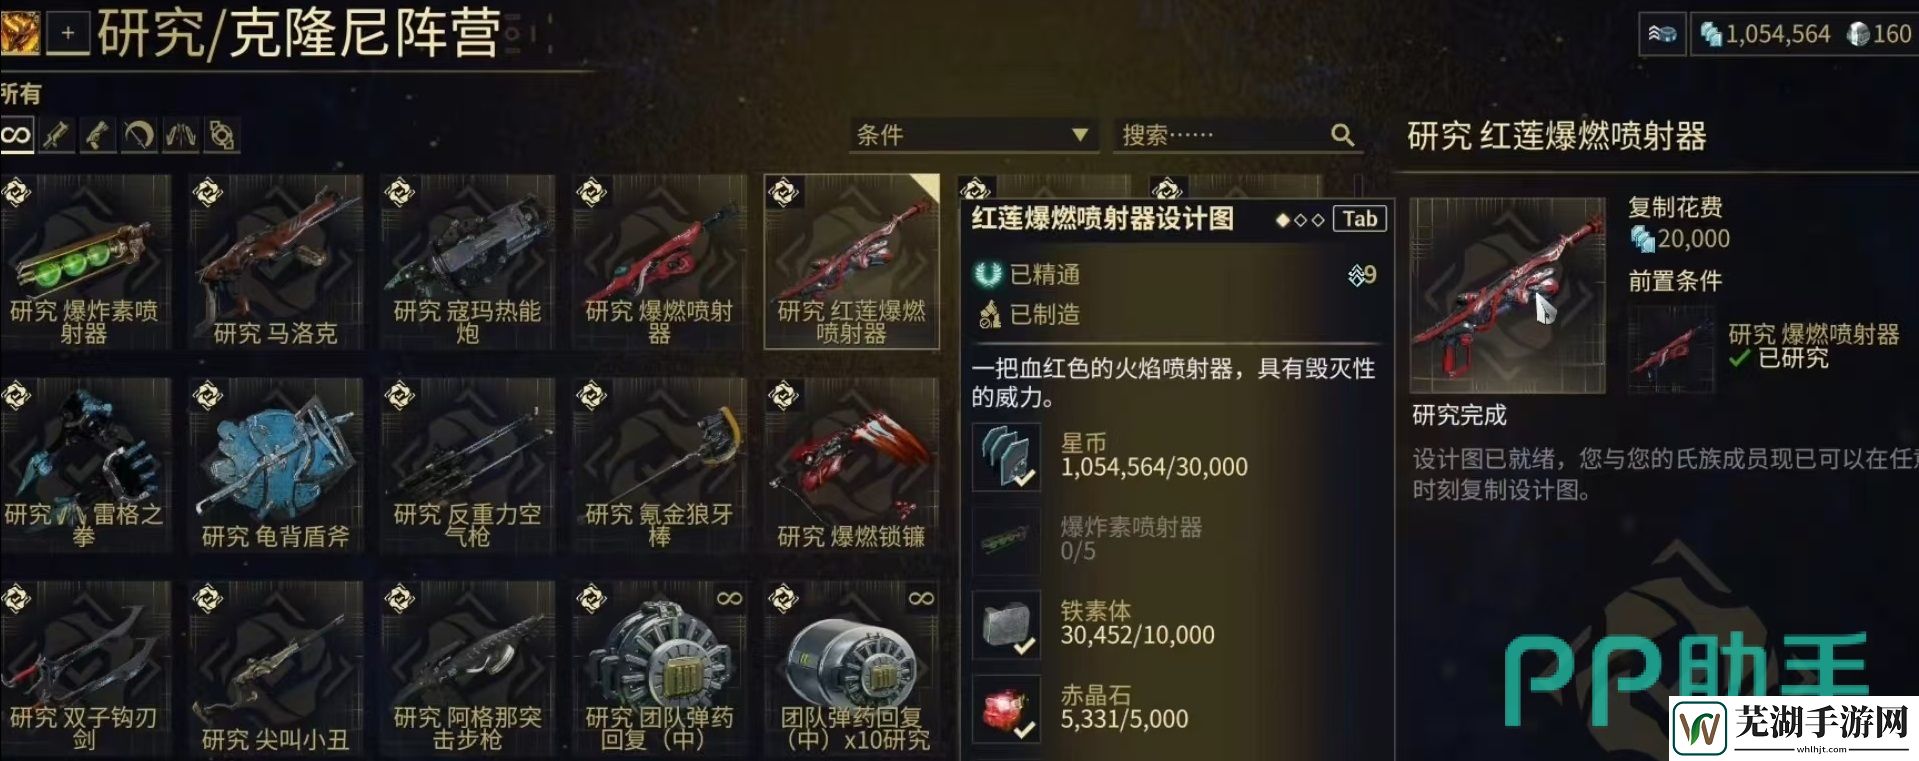Filter by gear components icon
Screen dimensions: 1919x761
coord(221,135)
